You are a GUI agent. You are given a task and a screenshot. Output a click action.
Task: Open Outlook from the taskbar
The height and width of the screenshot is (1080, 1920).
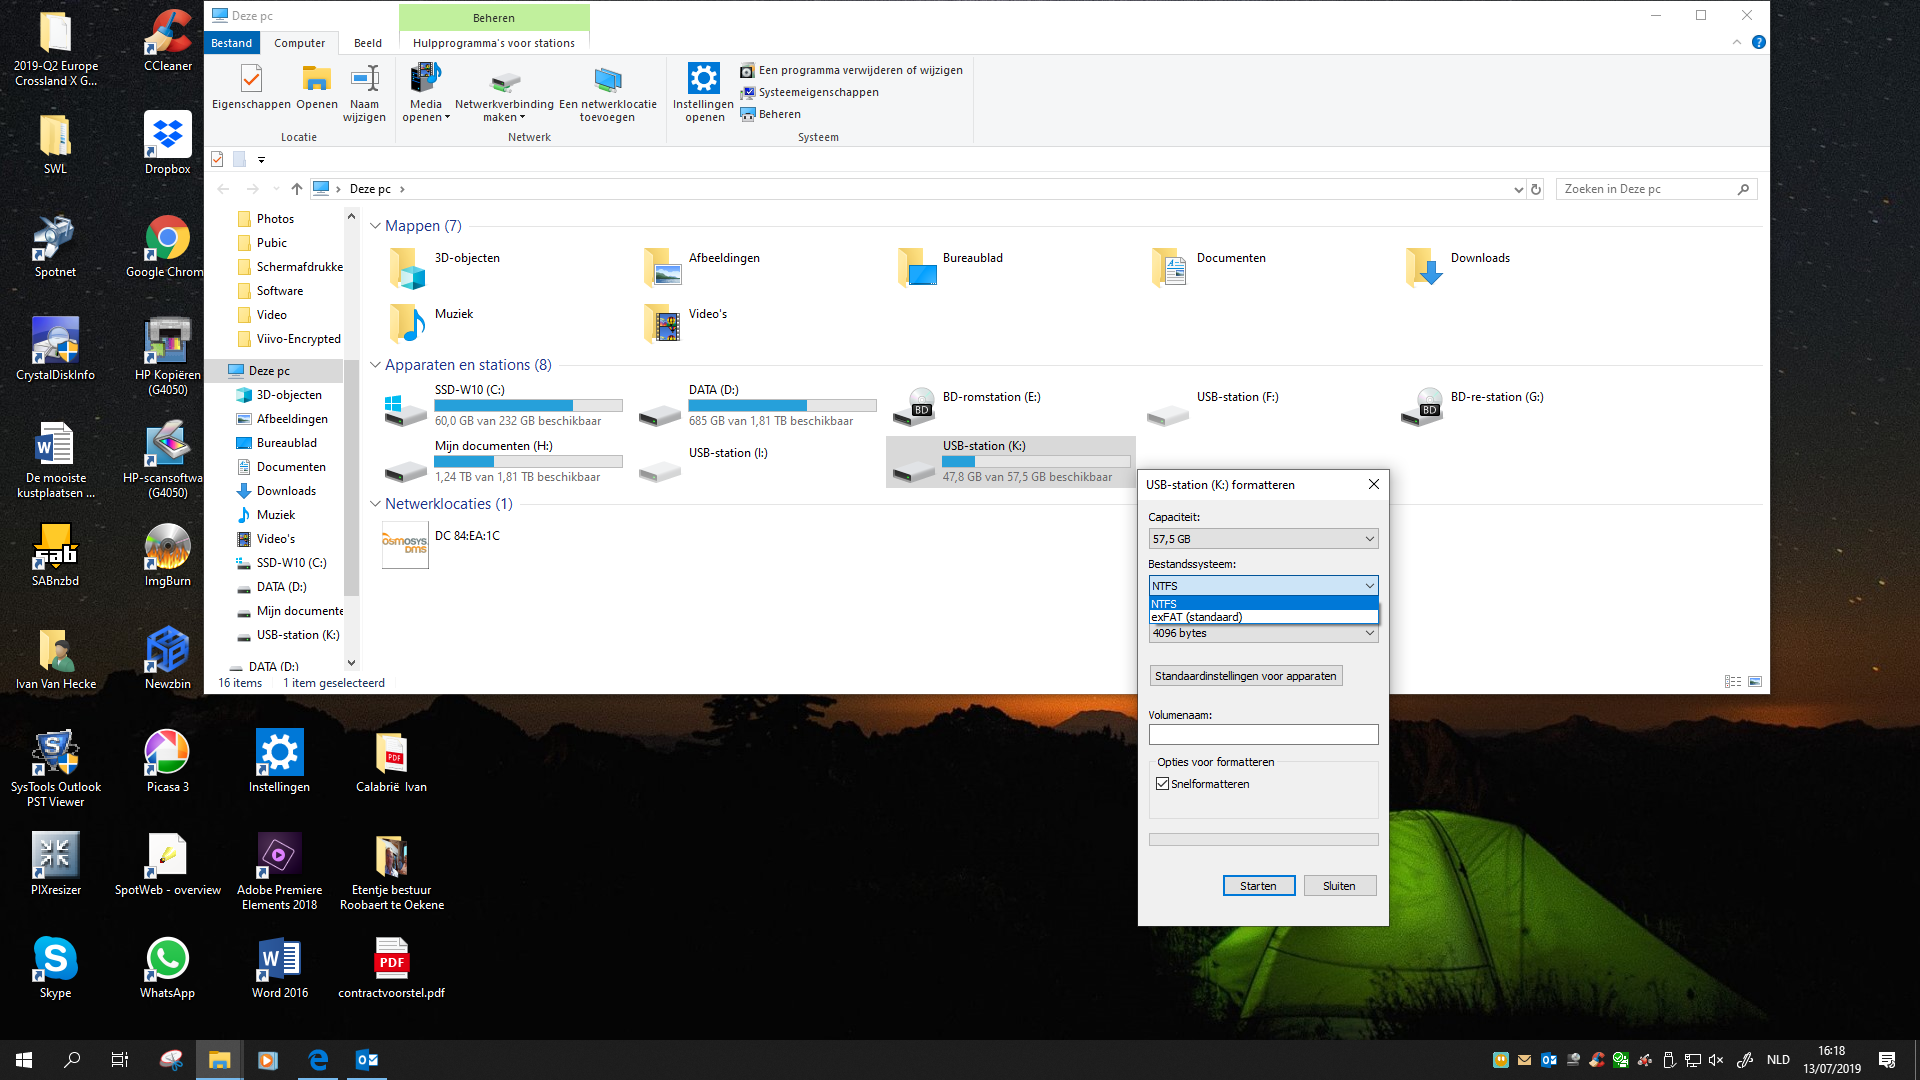point(367,1060)
